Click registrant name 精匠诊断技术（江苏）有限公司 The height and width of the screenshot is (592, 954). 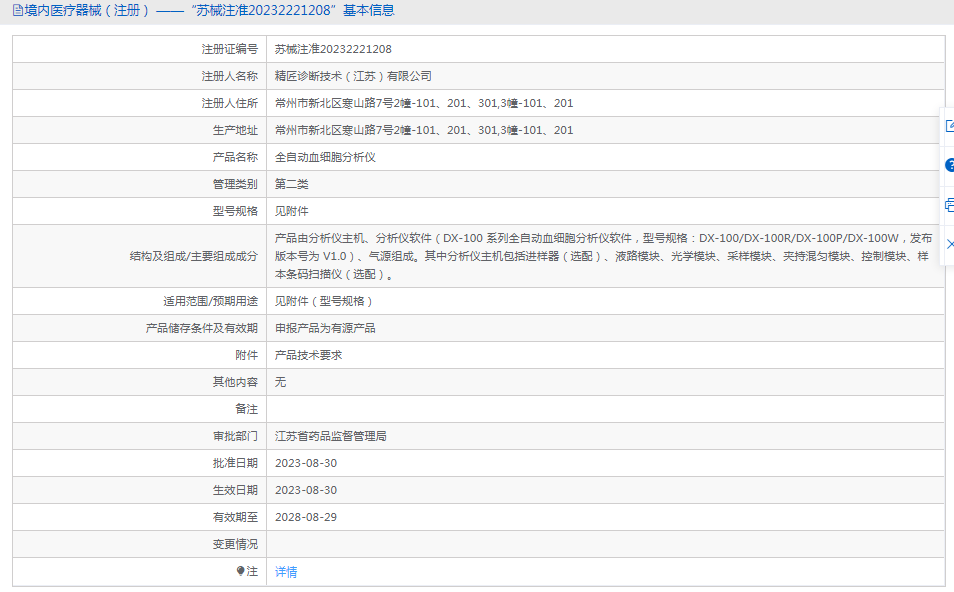(353, 76)
